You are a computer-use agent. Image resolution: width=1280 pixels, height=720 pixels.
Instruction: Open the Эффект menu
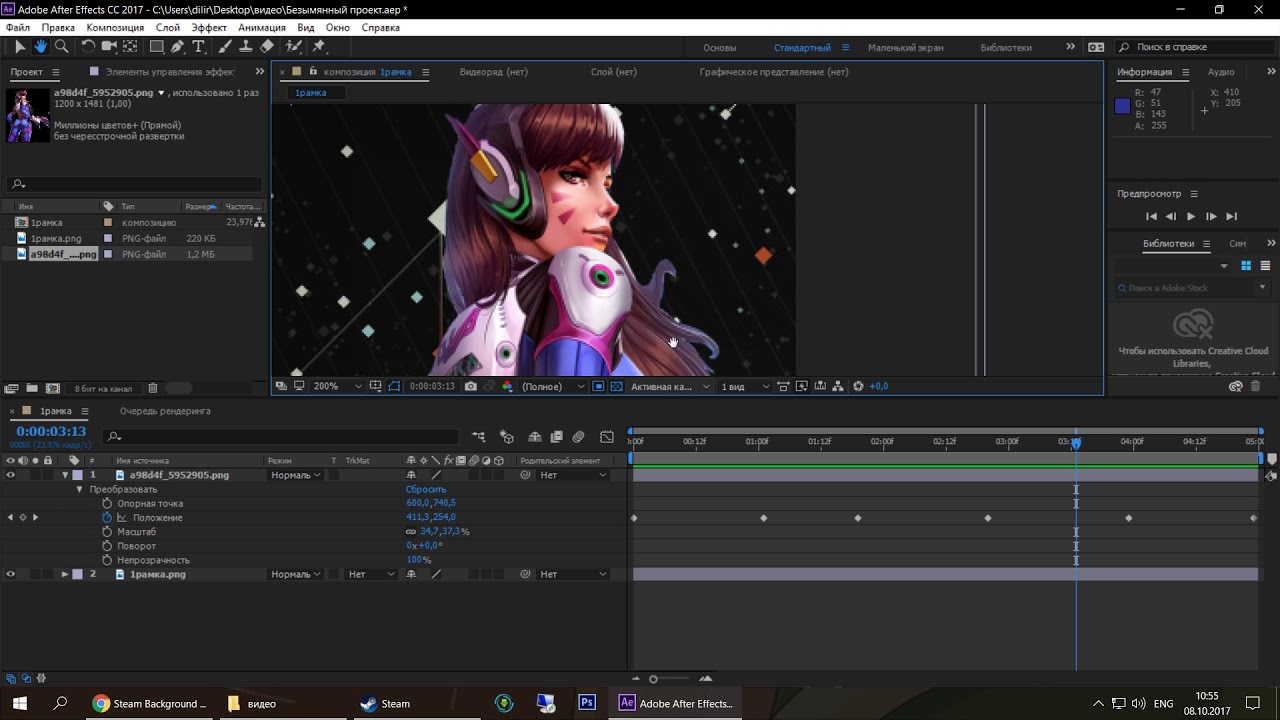[x=209, y=28]
